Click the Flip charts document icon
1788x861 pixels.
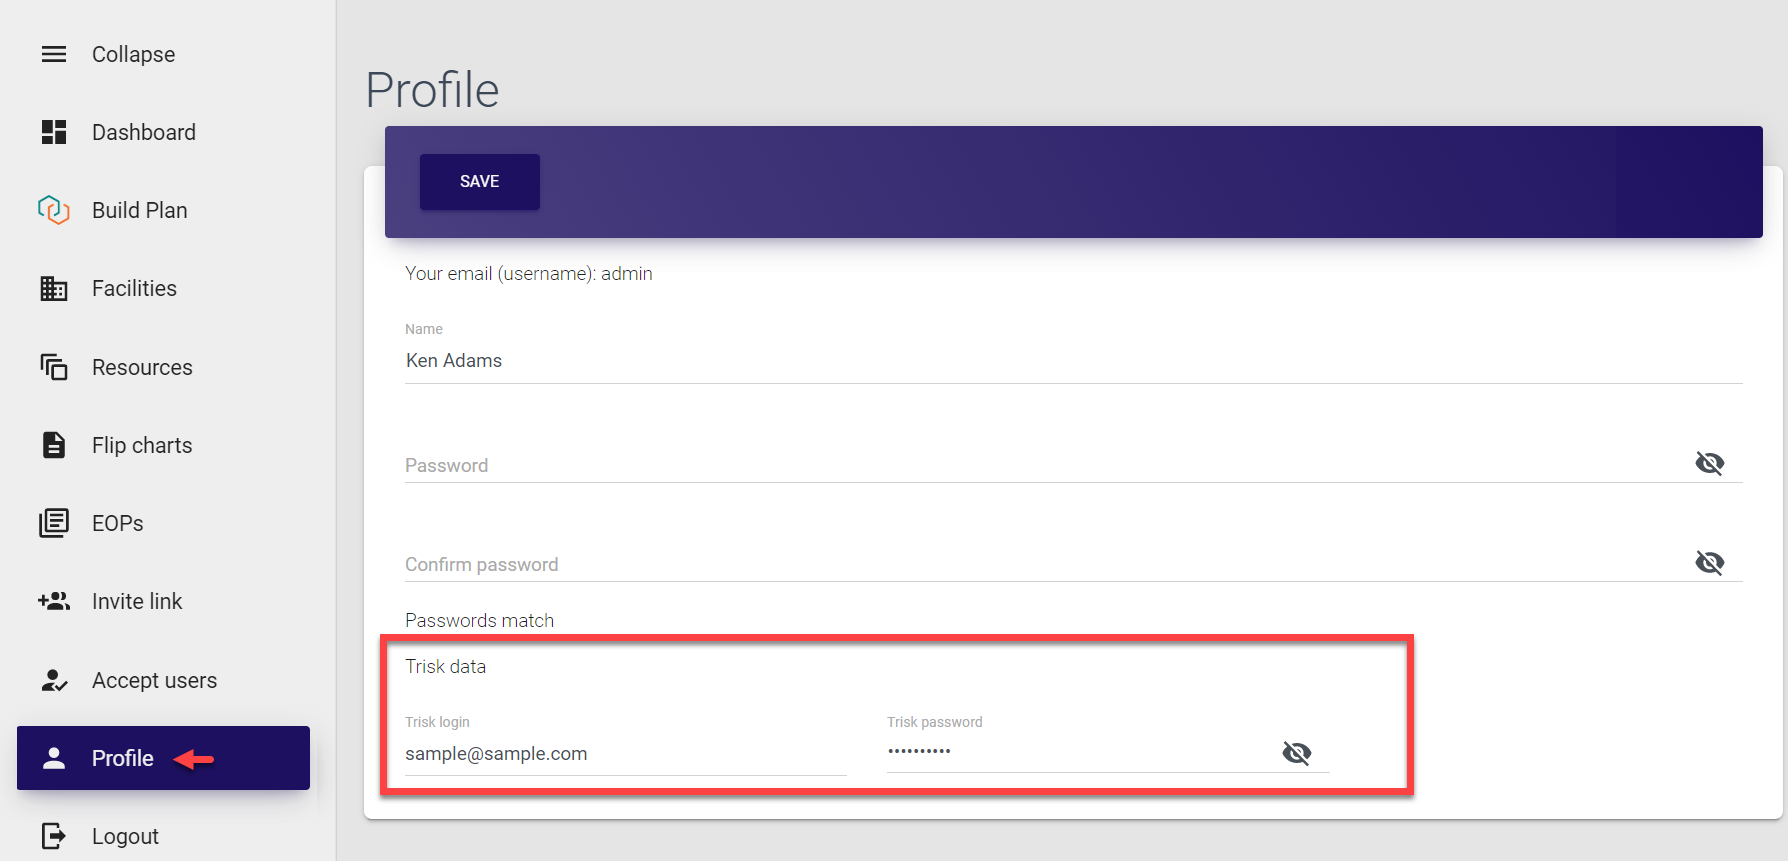pos(54,445)
